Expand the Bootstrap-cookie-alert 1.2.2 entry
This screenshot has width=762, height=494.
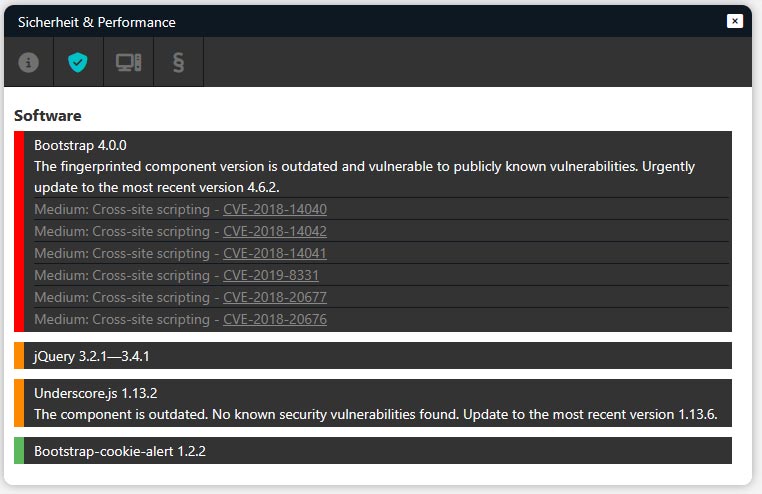point(119,451)
